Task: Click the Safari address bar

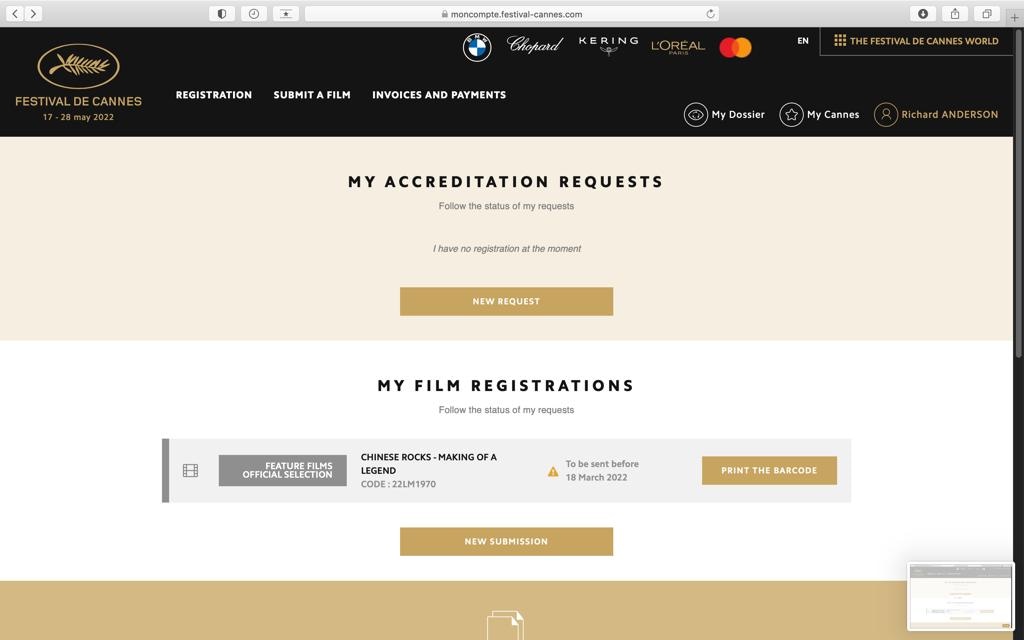Action: (512, 14)
